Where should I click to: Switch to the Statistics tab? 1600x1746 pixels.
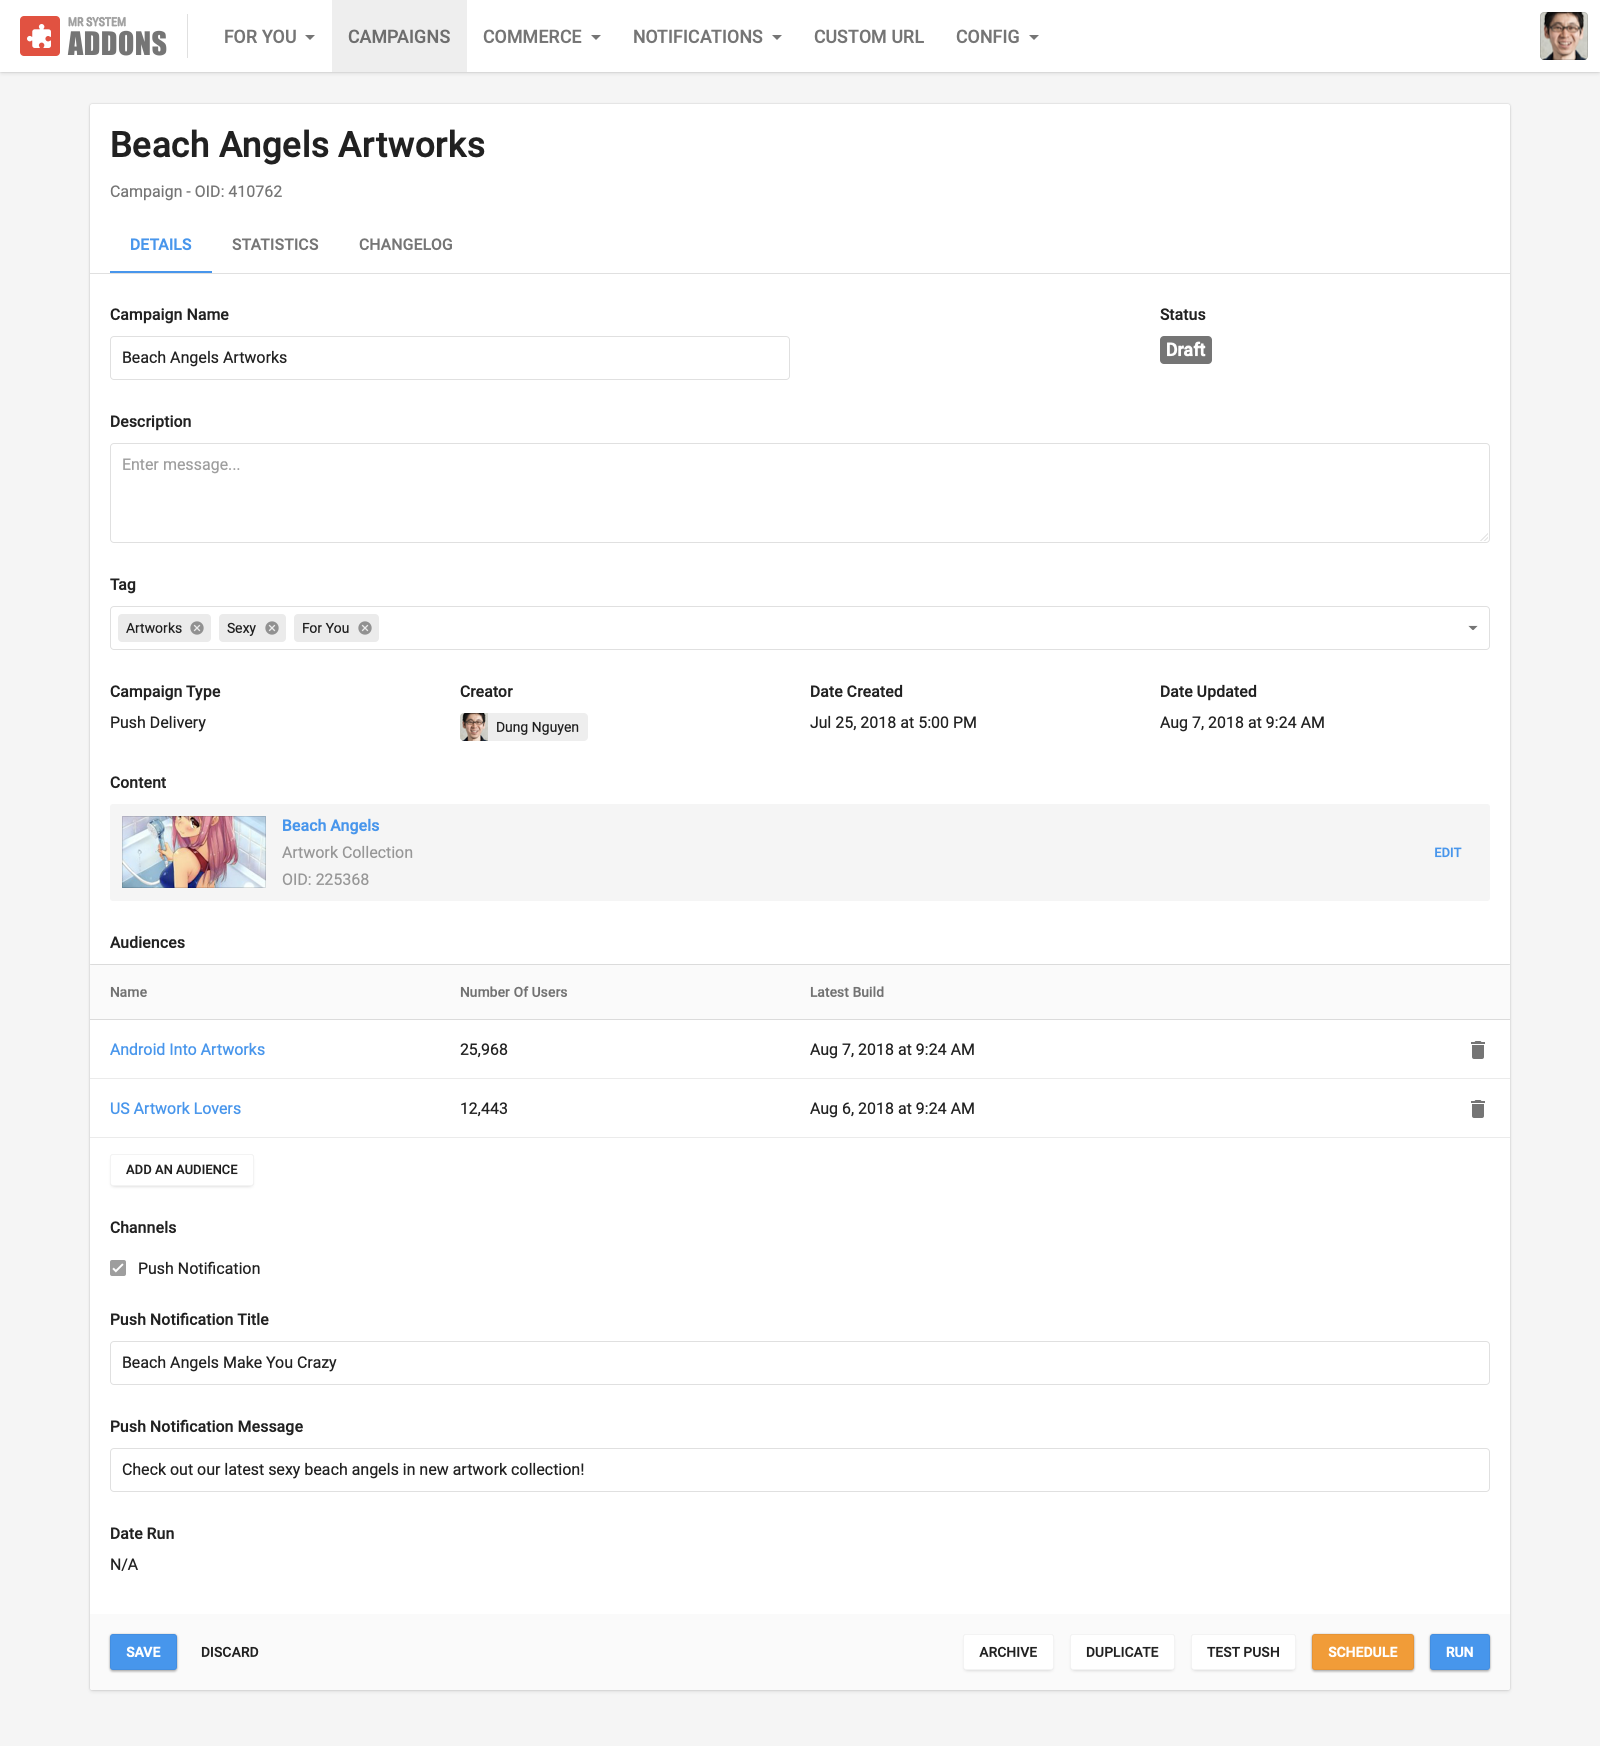point(275,245)
